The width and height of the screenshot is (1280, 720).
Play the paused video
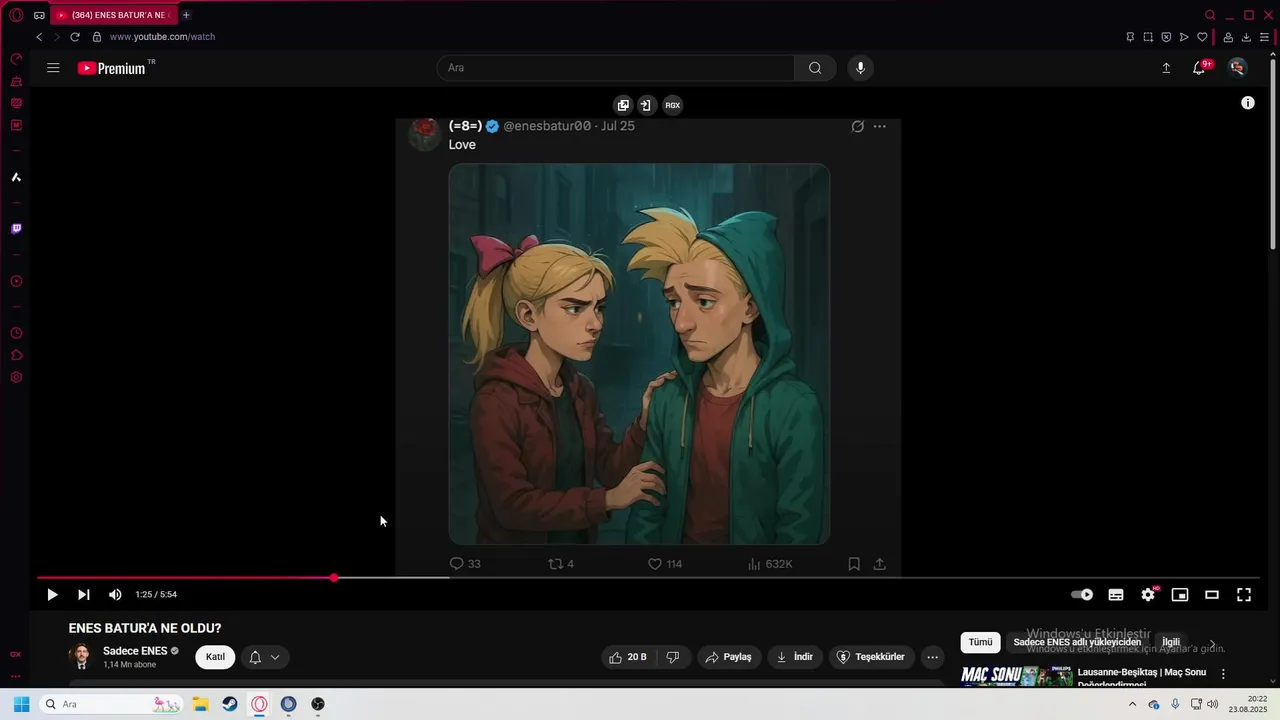[52, 595]
